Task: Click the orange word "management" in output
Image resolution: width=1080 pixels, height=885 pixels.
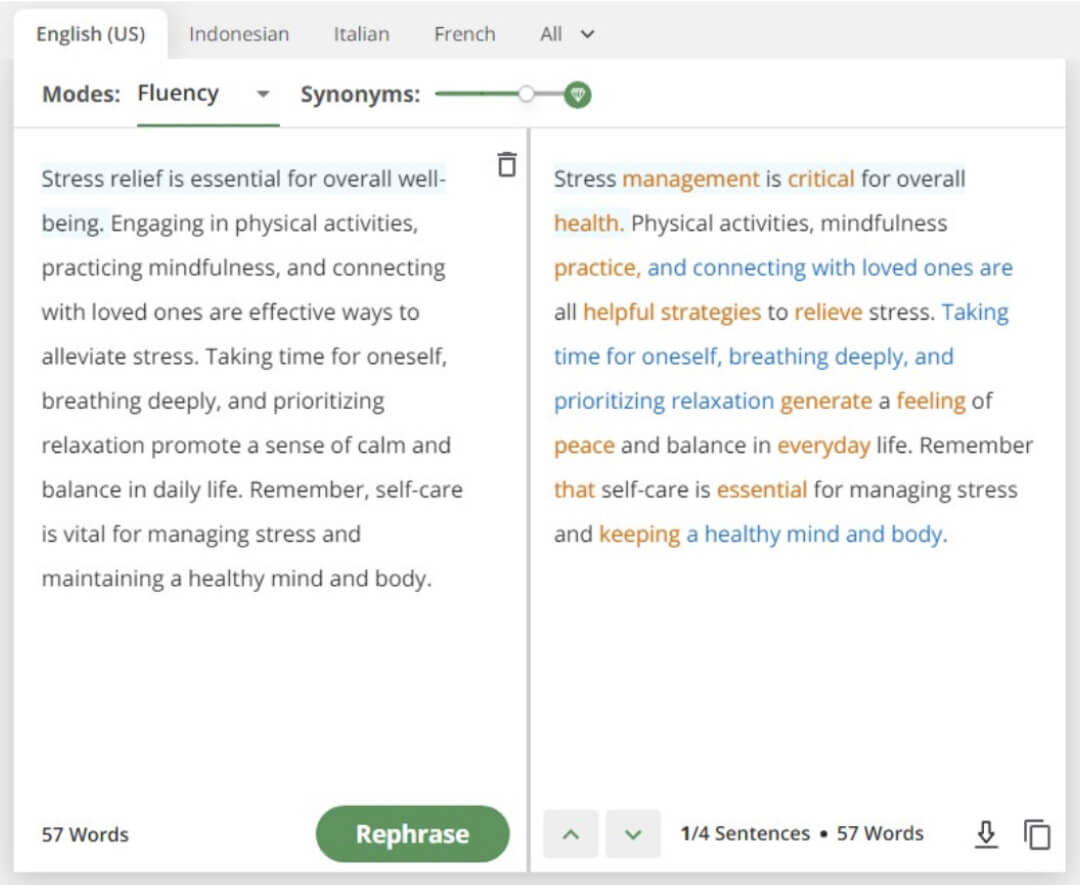Action: [690, 180]
